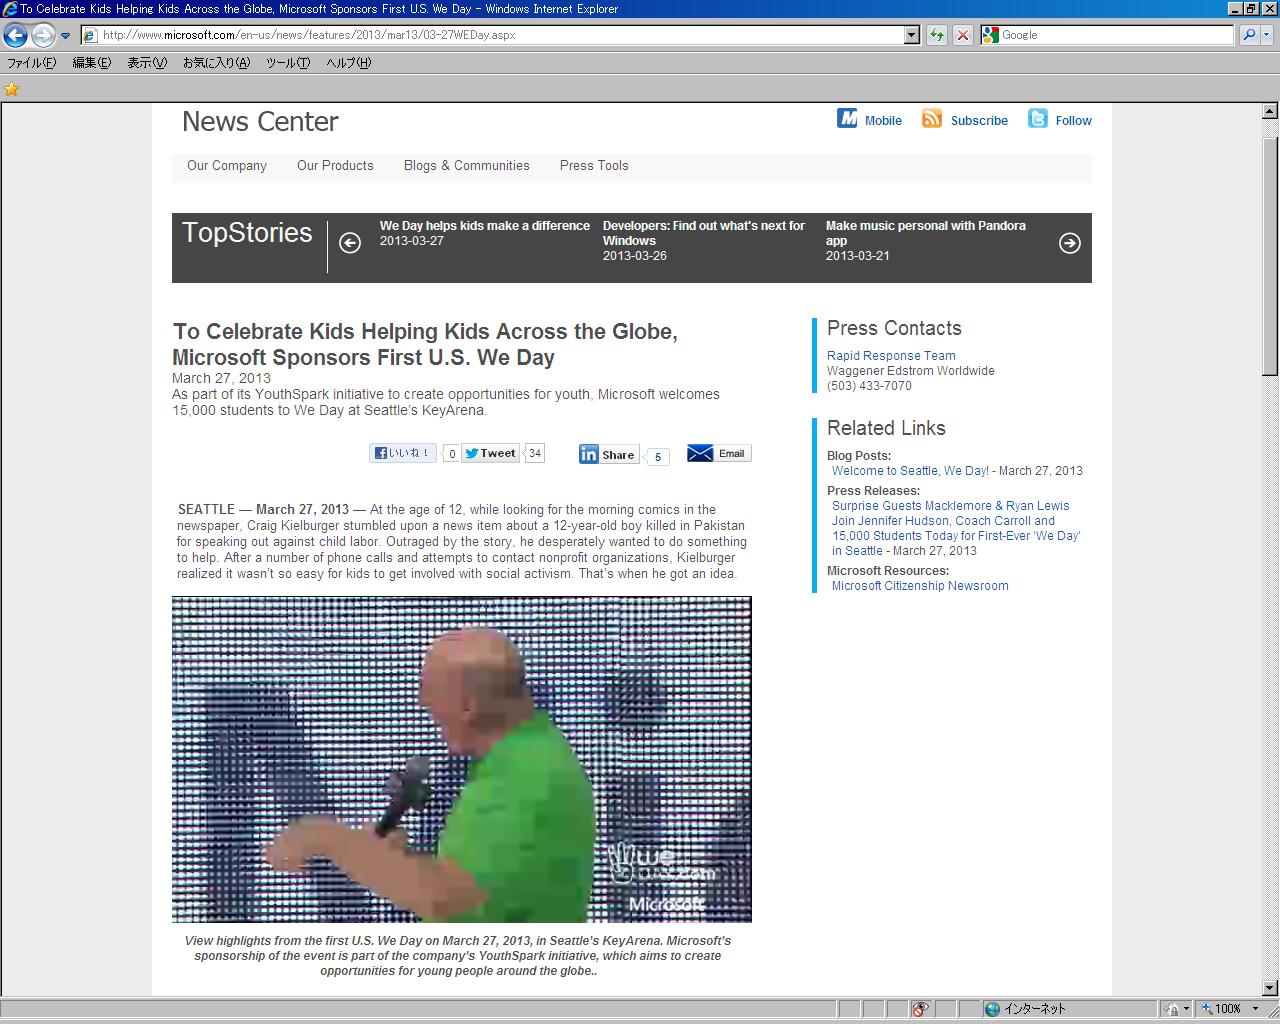Click the vertical scrollbar thumb
1280x1024 pixels.
point(1270,255)
